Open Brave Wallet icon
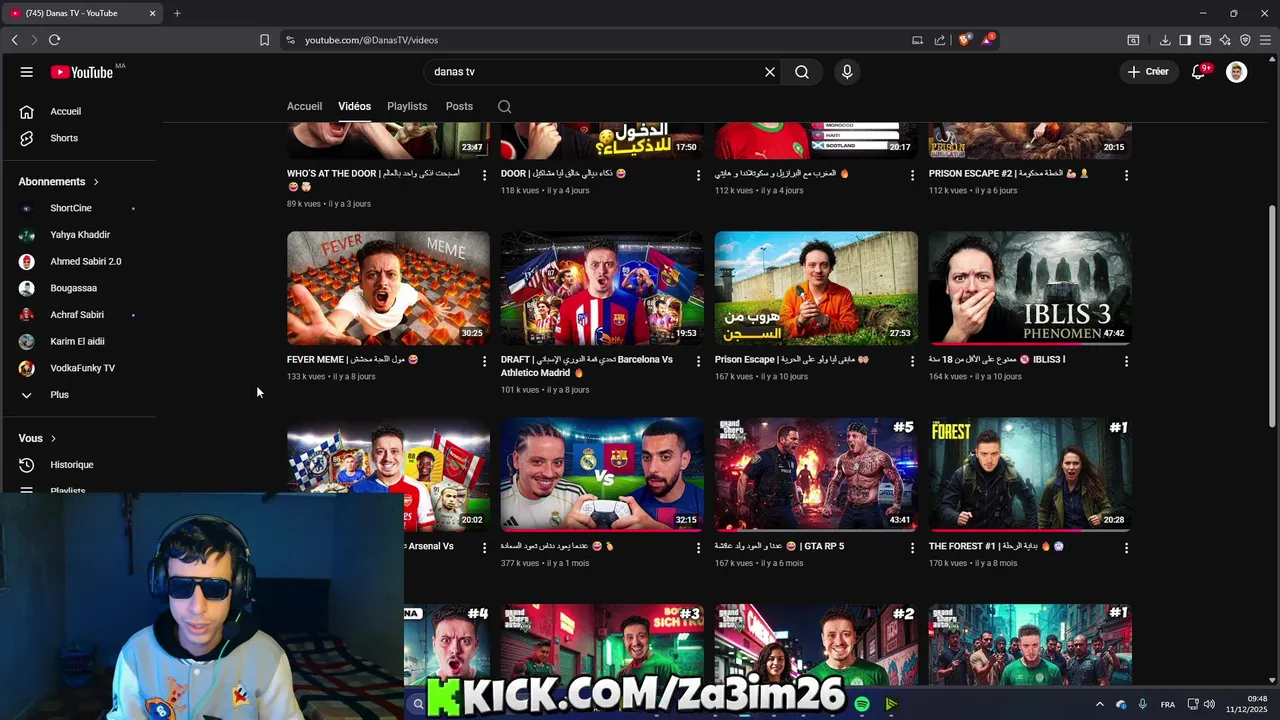The image size is (1280, 720). (1205, 40)
